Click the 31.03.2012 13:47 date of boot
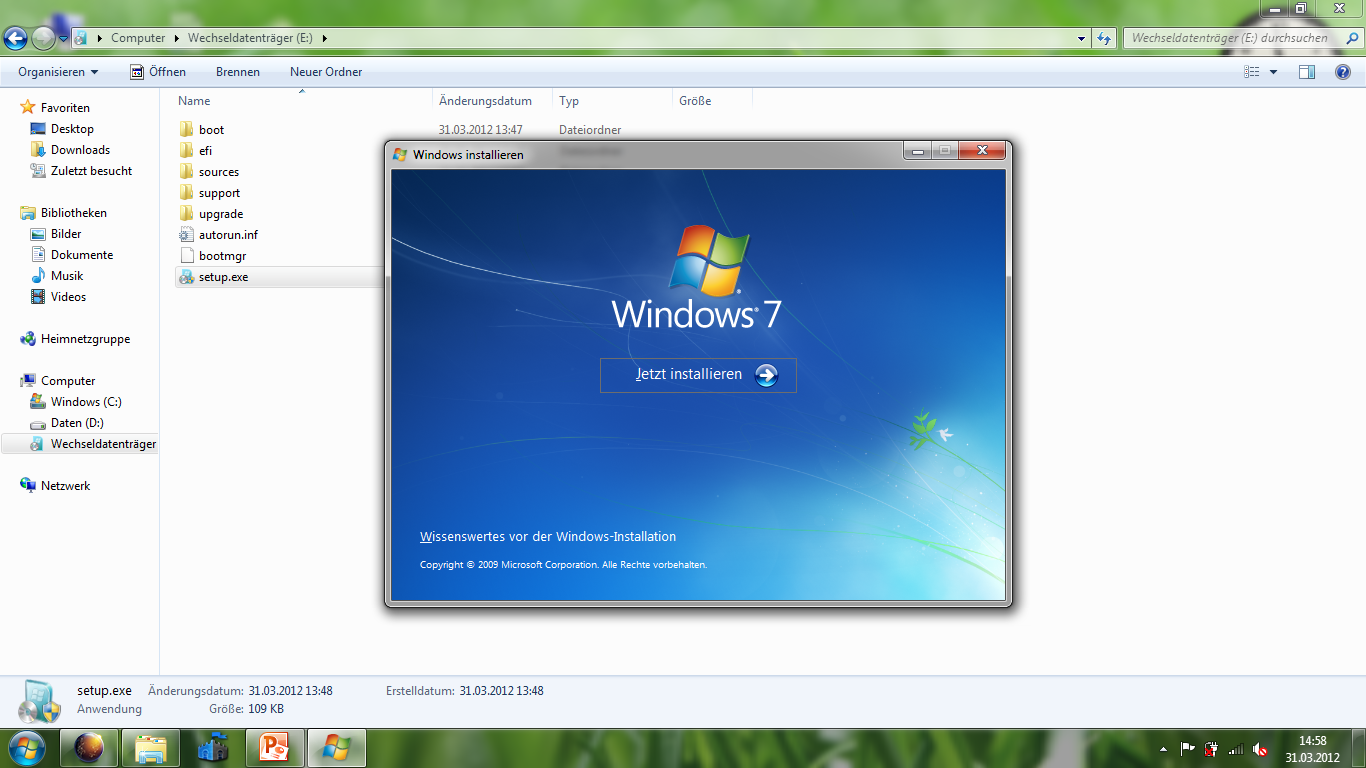This screenshot has height=768, width=1366. point(480,130)
